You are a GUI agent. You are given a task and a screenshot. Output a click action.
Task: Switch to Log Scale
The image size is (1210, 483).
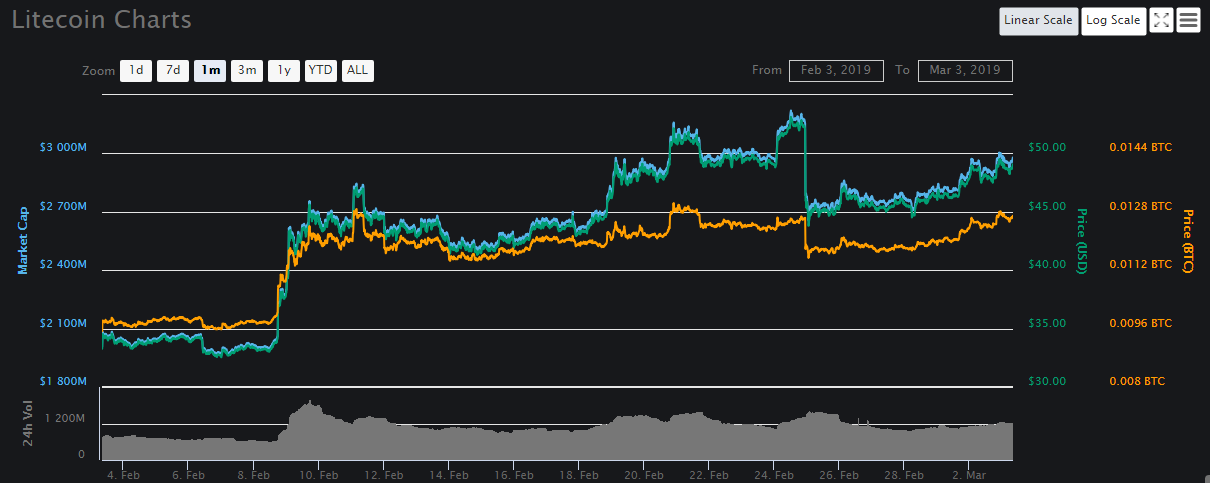coord(1113,20)
